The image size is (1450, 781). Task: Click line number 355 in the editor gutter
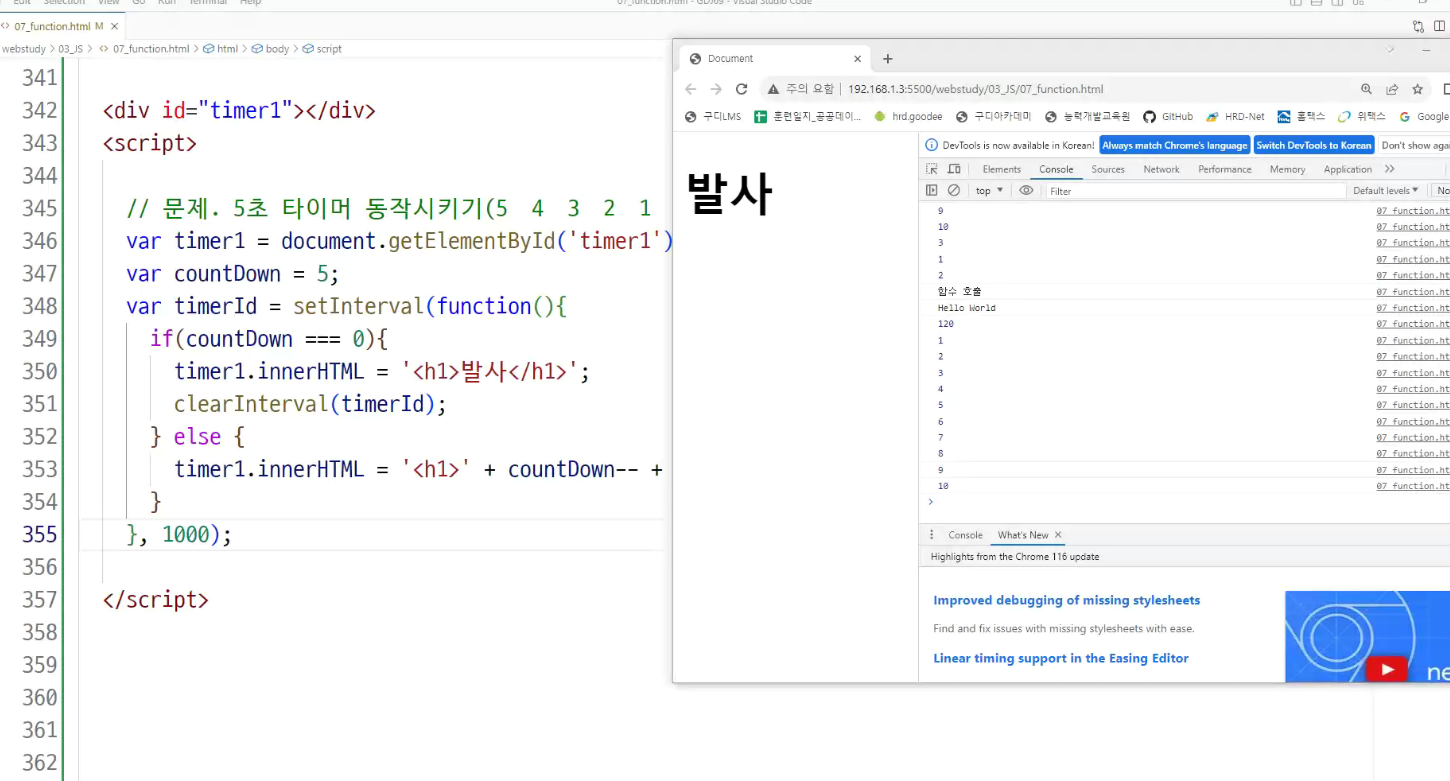pyautogui.click(x=40, y=534)
